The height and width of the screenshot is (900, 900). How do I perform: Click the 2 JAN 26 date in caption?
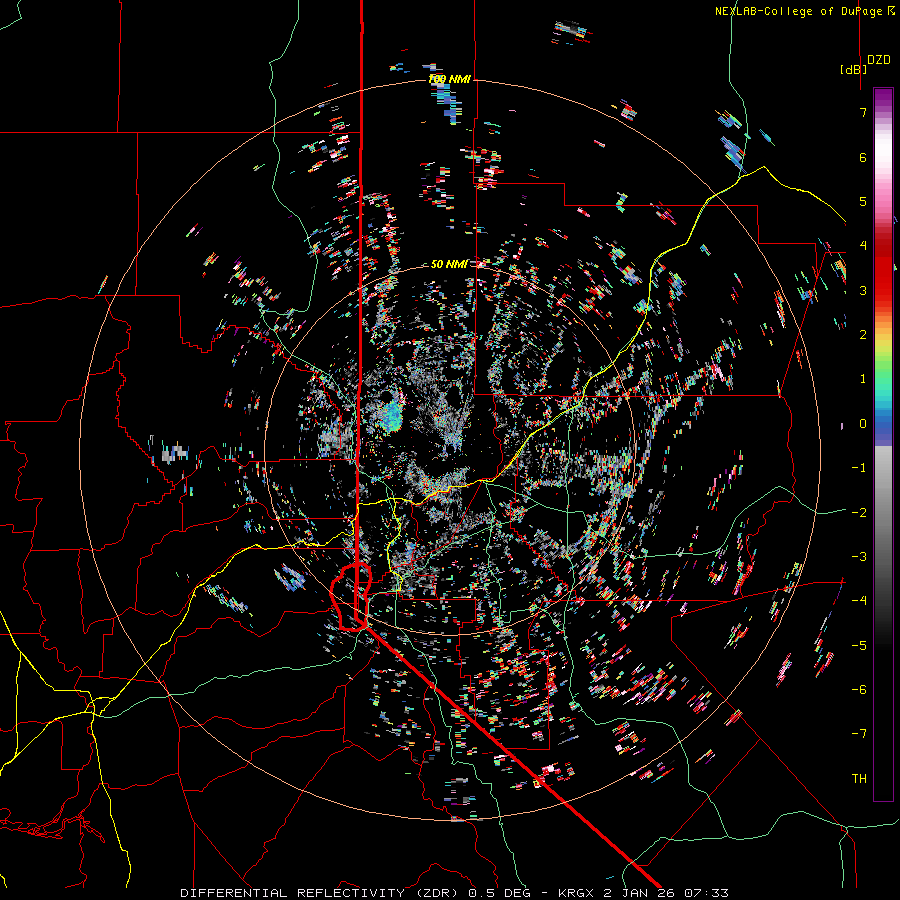641,893
